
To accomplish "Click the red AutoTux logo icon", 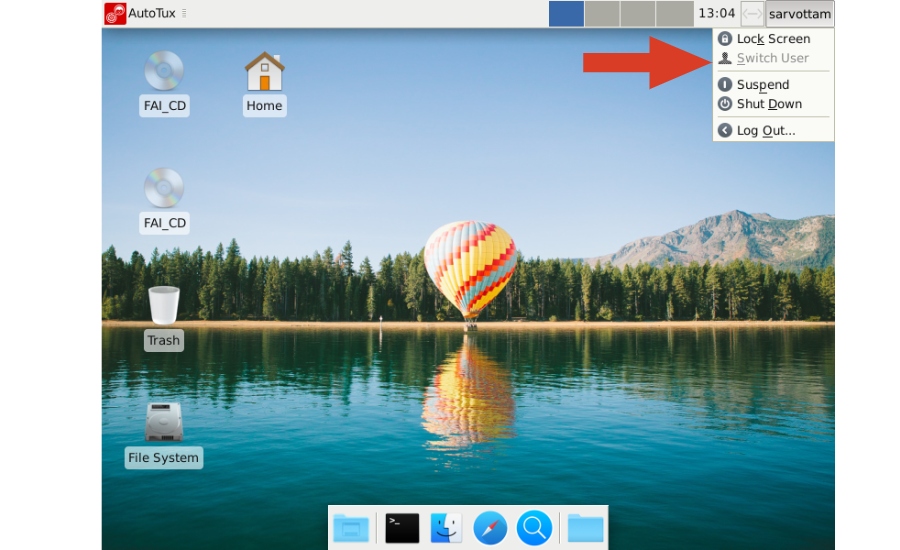I will click(115, 13).
